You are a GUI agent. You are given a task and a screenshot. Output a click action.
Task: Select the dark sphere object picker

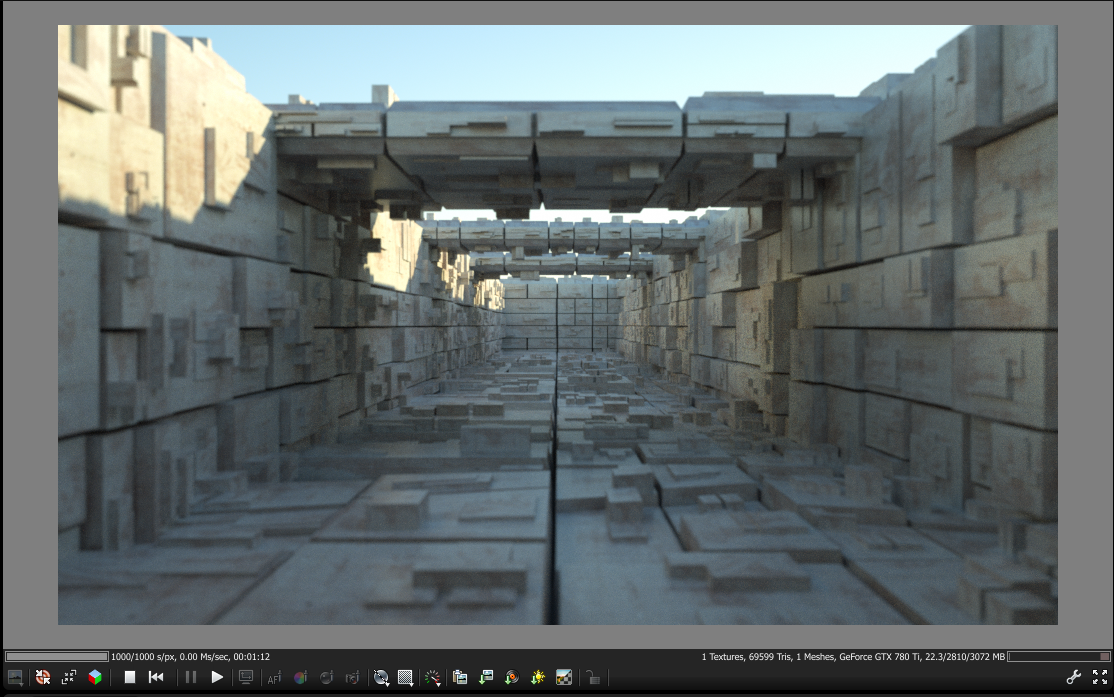pyautogui.click(x=326, y=678)
